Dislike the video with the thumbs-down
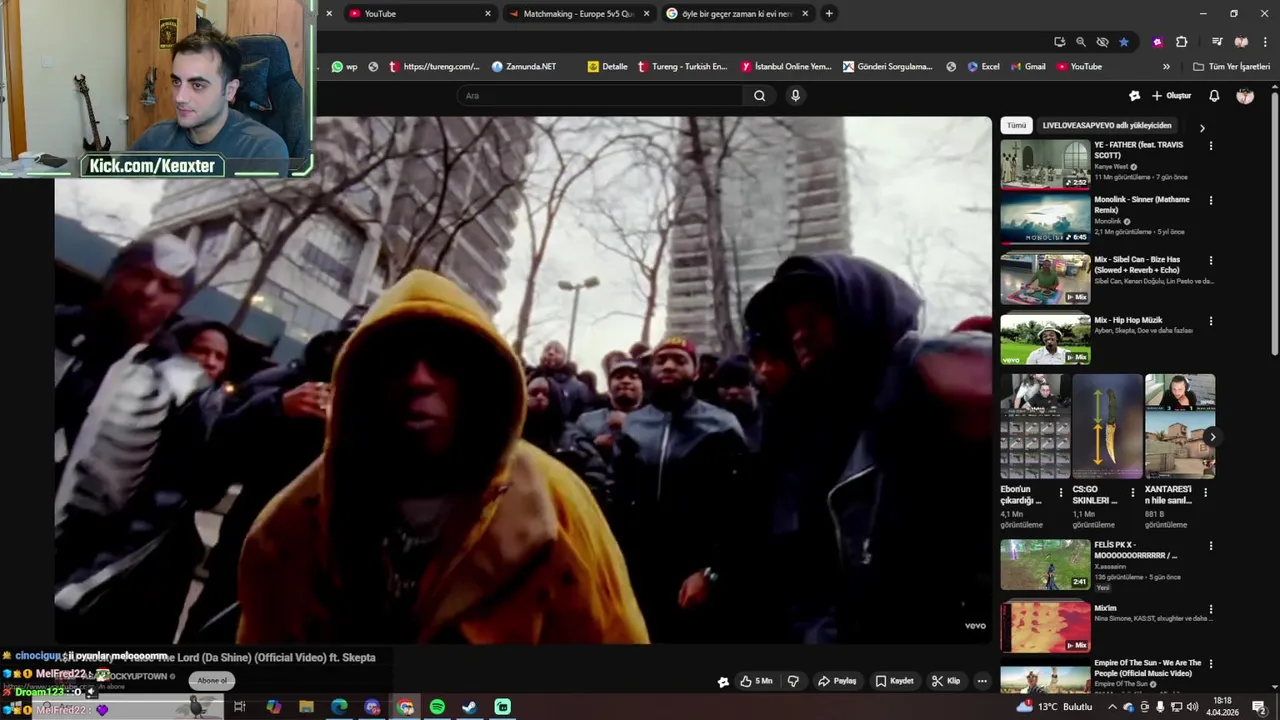This screenshot has width=1280, height=720. coord(793,681)
